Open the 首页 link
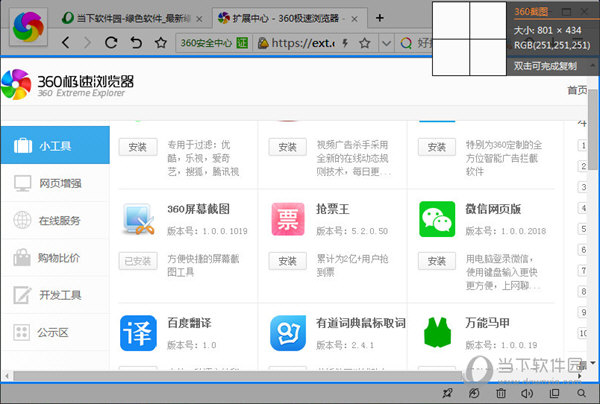The image size is (600, 404). 577,90
